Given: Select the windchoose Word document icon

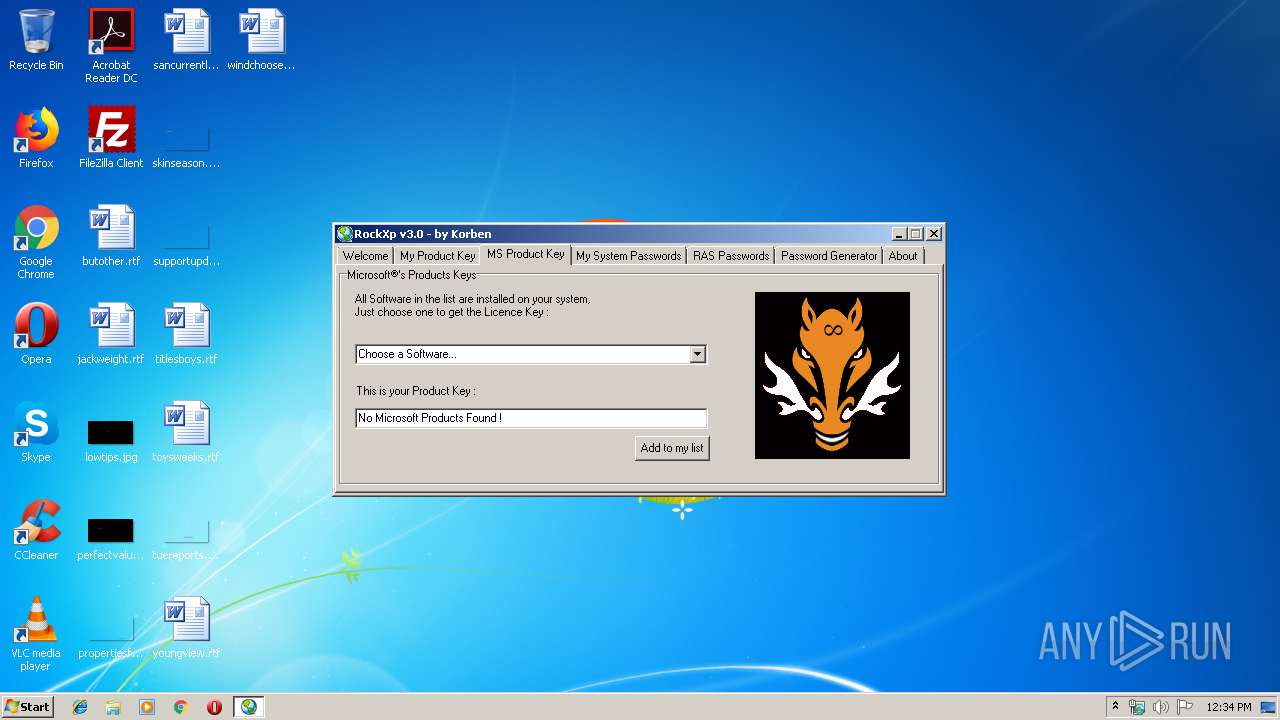Looking at the screenshot, I should (x=261, y=40).
